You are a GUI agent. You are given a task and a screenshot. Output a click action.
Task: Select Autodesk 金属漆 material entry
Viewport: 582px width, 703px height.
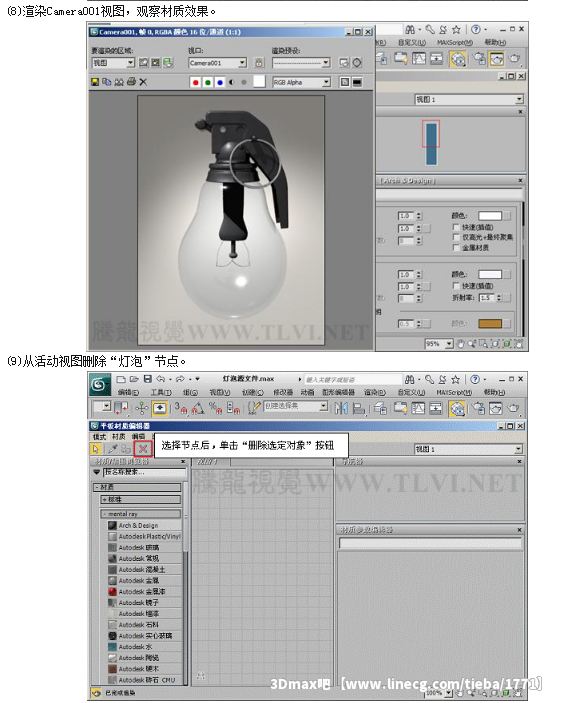(x=145, y=592)
